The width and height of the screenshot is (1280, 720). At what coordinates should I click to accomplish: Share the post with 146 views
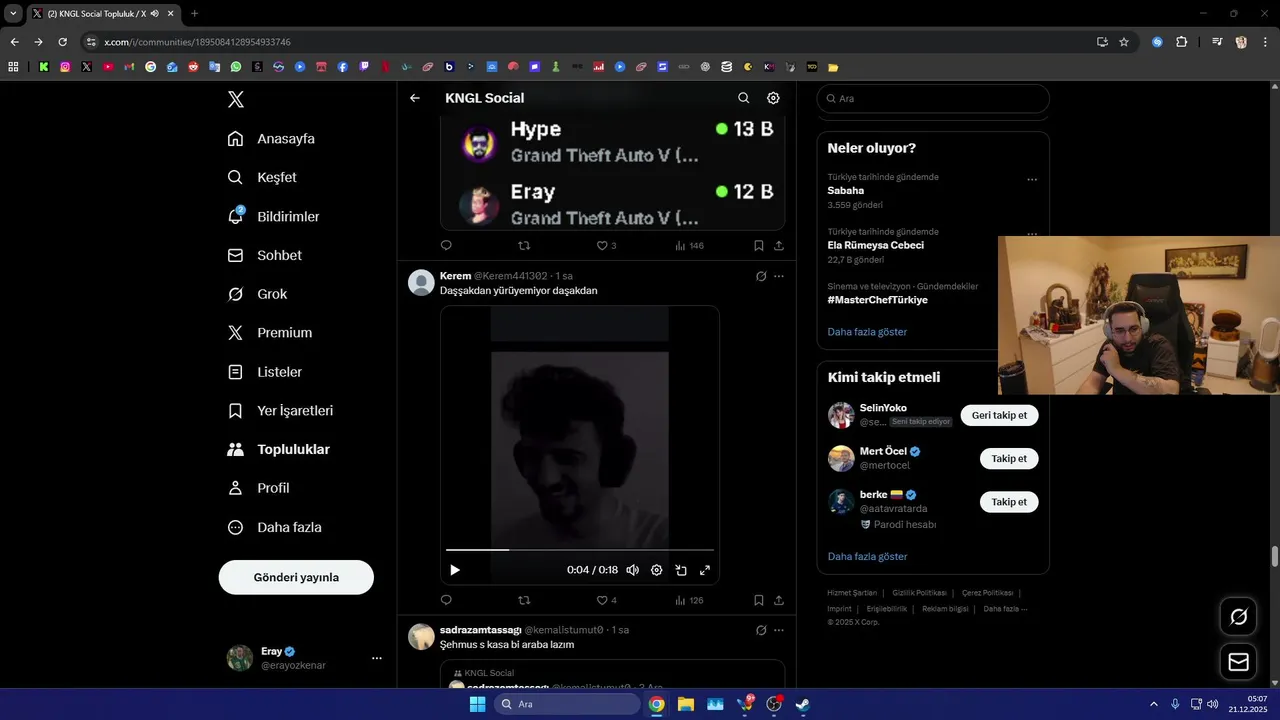coord(779,245)
